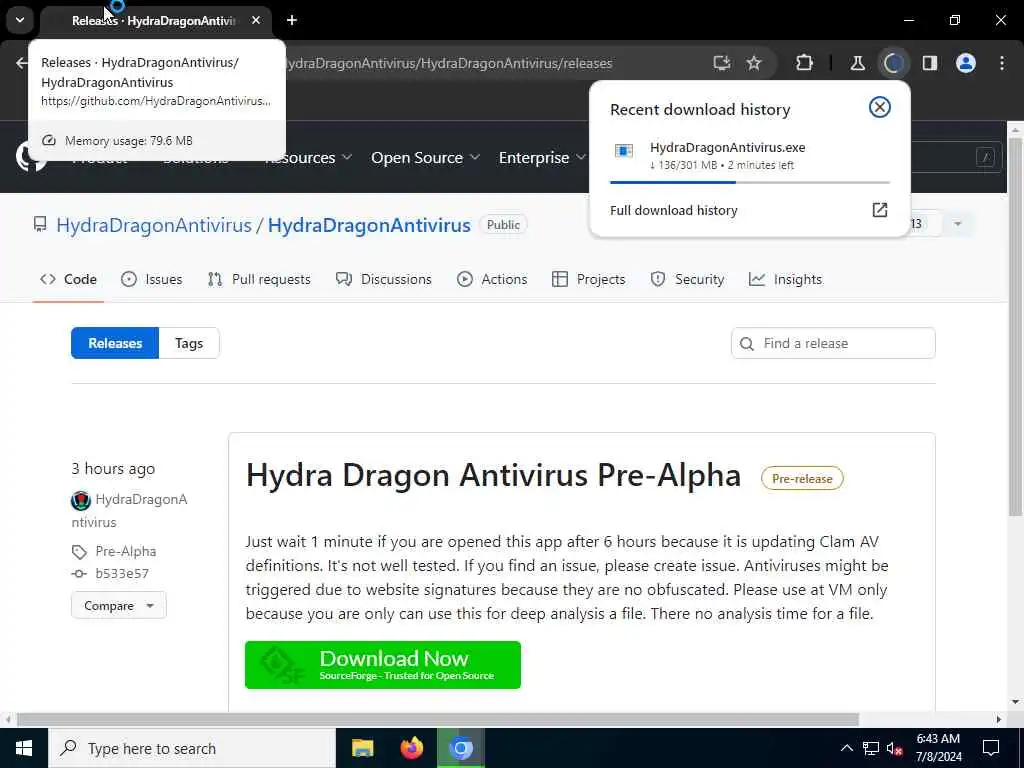1024x768 pixels.
Task: Click the downloads progress icon in toolbar
Action: [x=893, y=63]
